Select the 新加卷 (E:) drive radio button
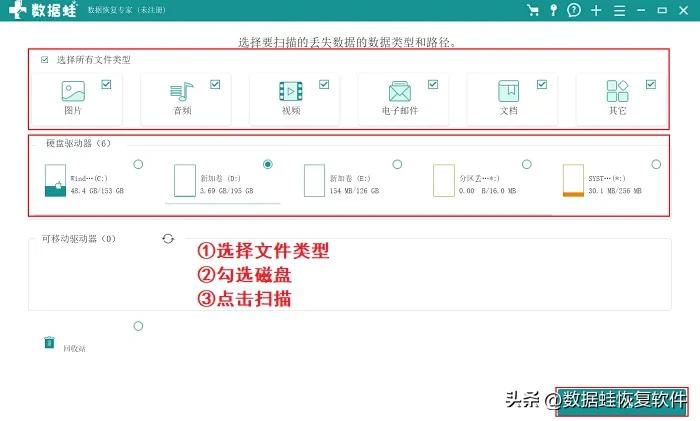This screenshot has height=421, width=700. [398, 164]
